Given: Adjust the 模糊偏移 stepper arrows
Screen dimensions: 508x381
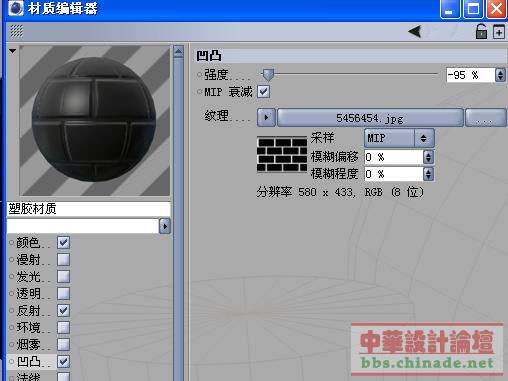Looking at the screenshot, I should 429,157.
